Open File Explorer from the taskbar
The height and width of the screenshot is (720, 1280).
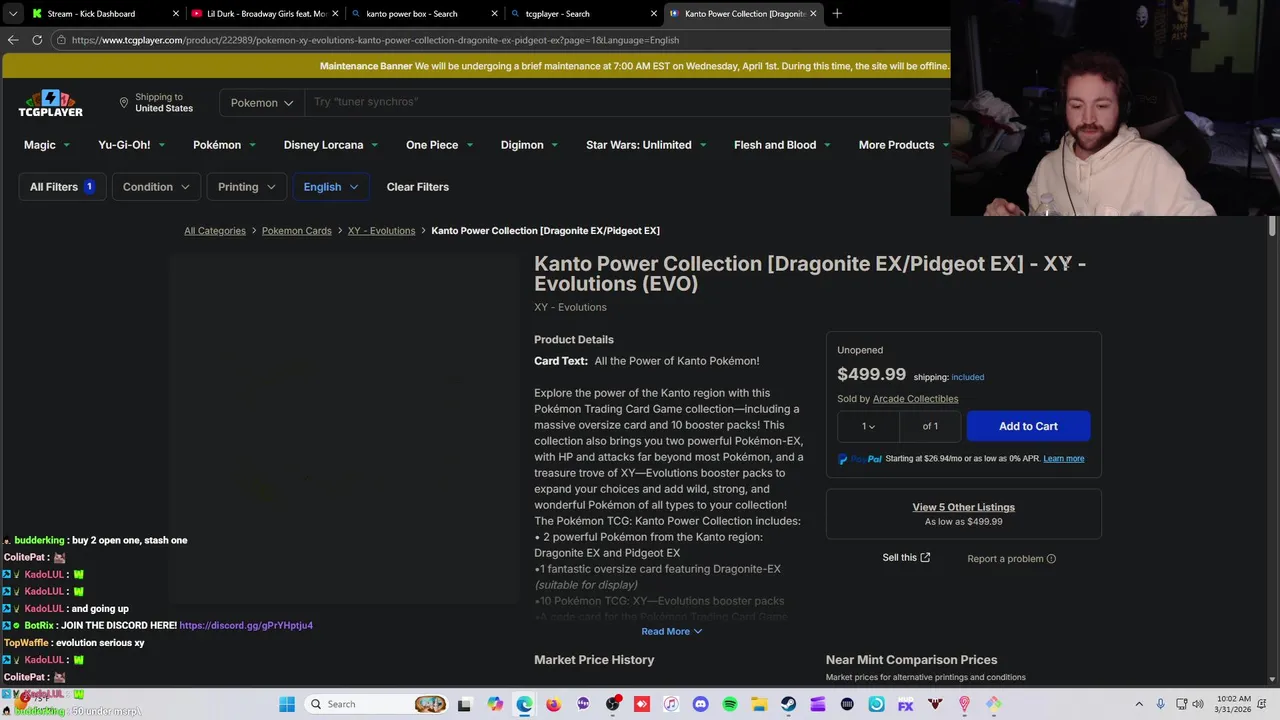click(x=759, y=704)
